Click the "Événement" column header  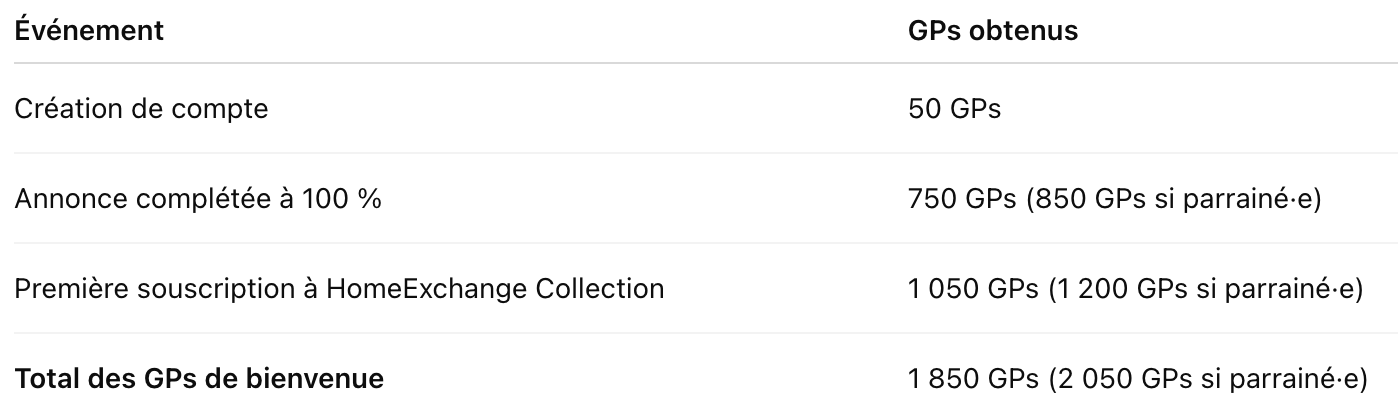coord(88,31)
